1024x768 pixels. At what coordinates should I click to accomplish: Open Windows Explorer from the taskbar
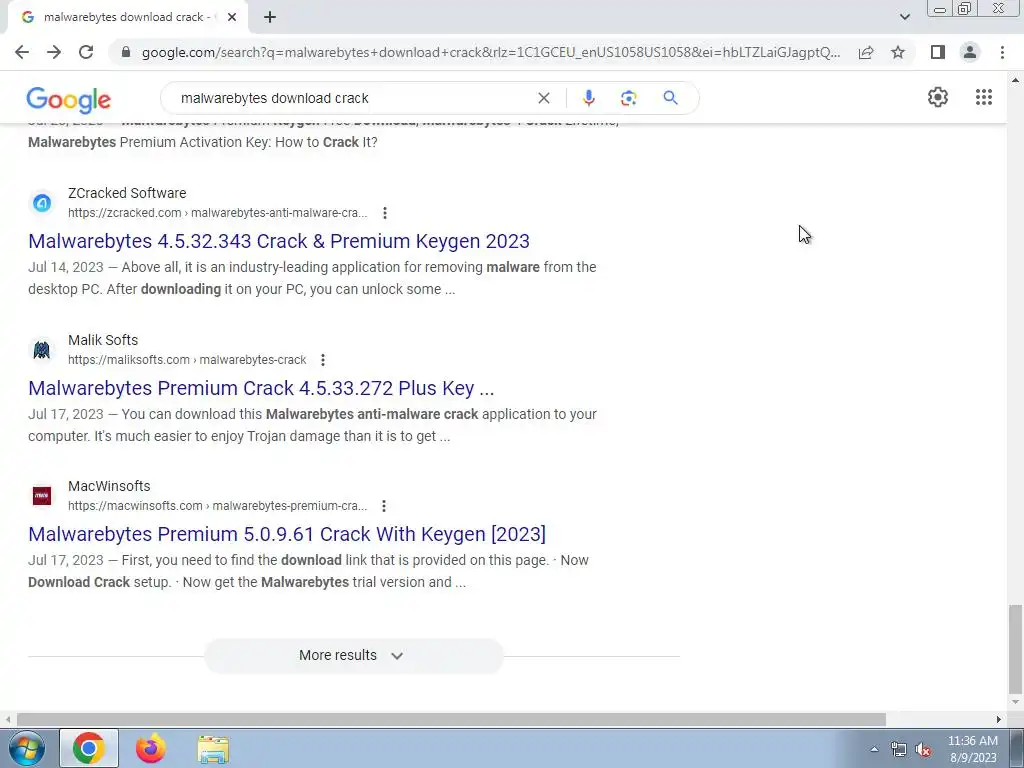pyautogui.click(x=213, y=749)
